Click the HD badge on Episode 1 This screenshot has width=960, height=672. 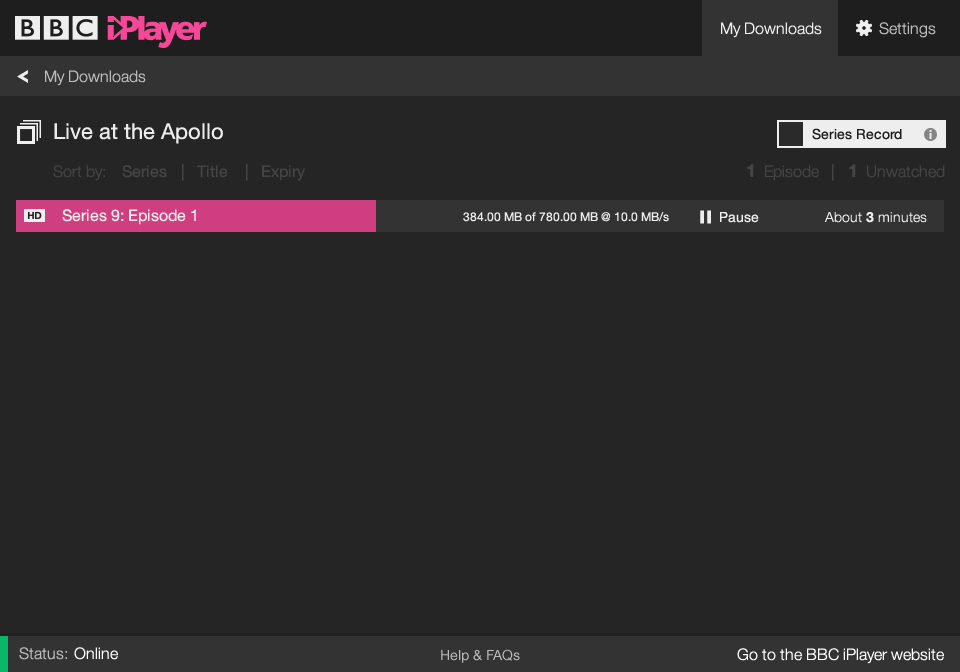click(x=34, y=215)
